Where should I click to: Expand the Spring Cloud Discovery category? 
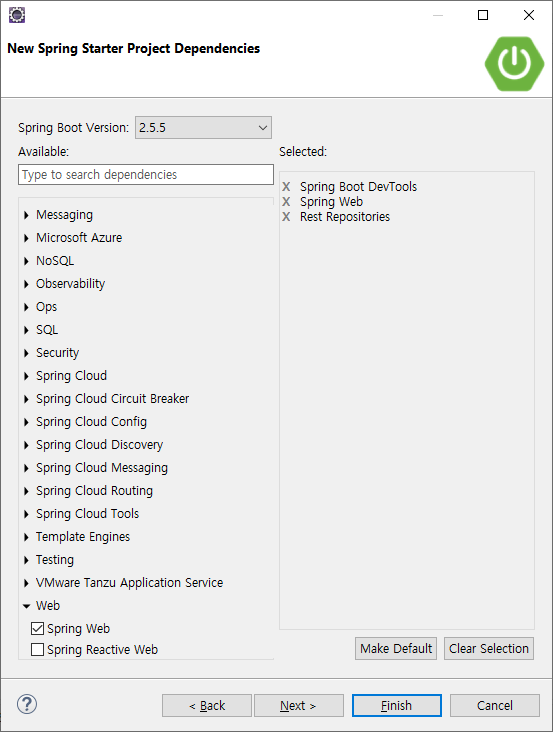point(26,445)
